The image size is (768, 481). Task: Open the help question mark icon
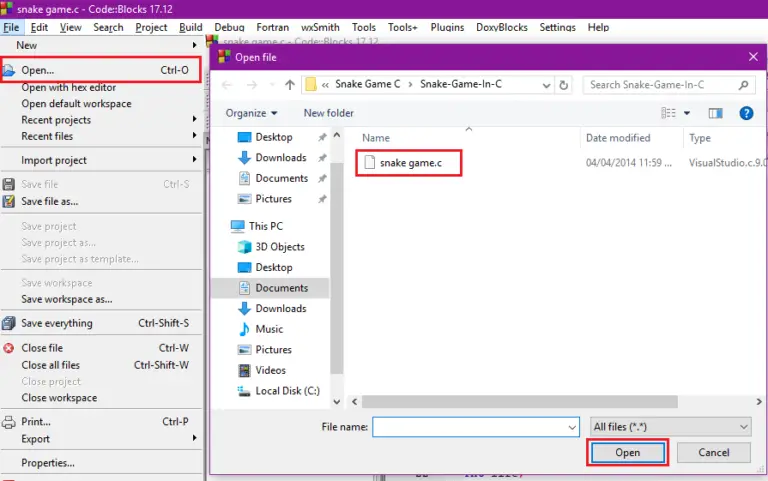[746, 113]
